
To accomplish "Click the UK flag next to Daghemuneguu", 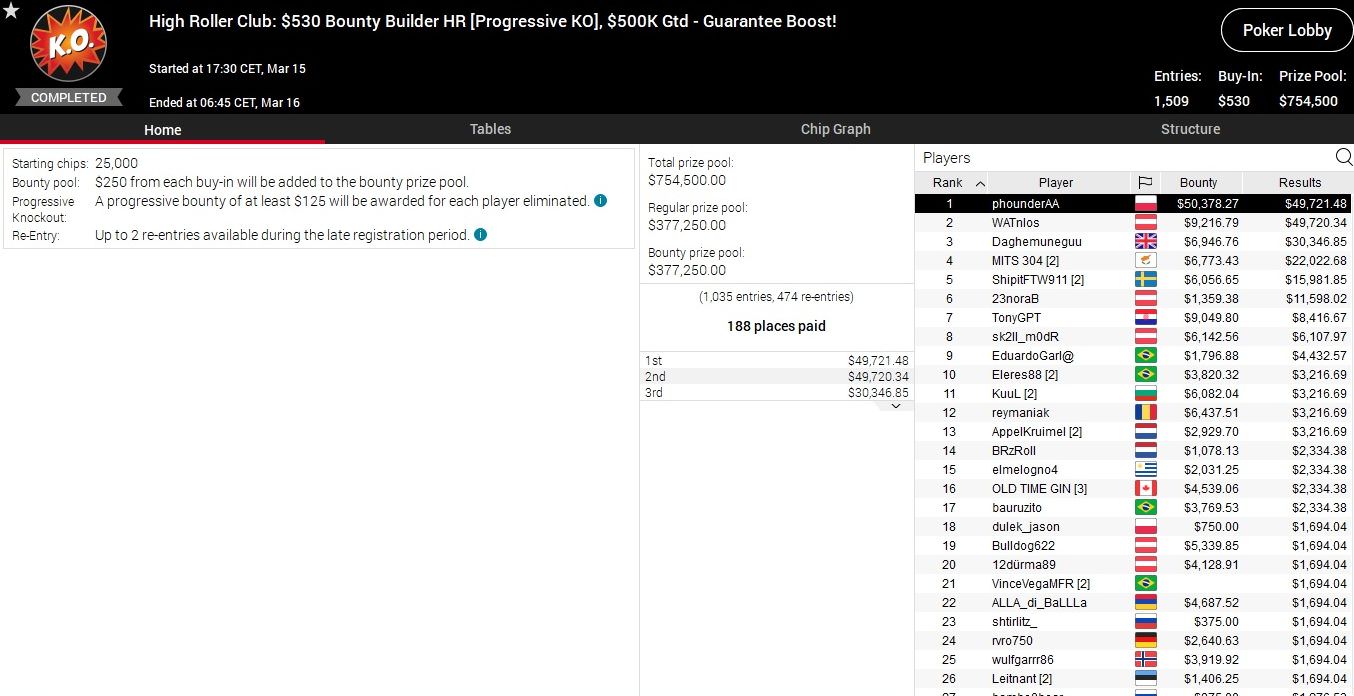I will tap(1145, 242).
